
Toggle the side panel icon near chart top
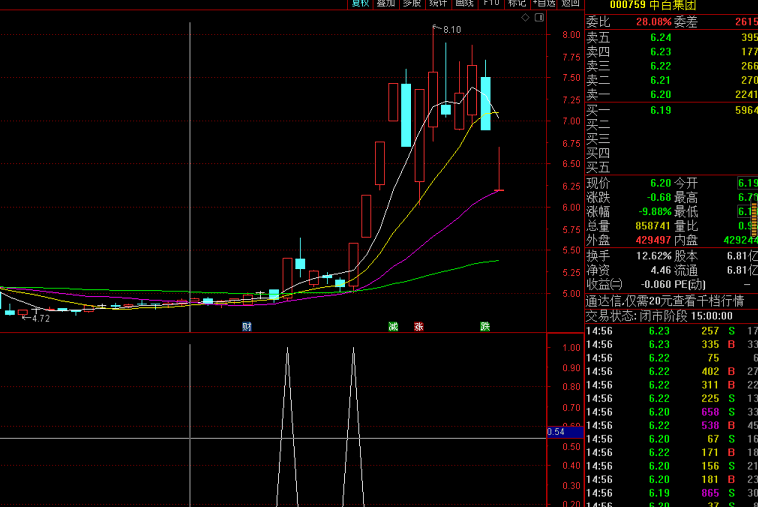point(539,18)
